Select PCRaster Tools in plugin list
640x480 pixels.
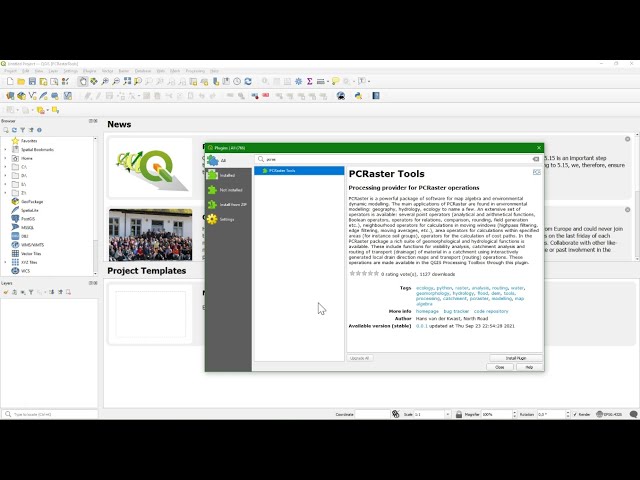pos(299,171)
